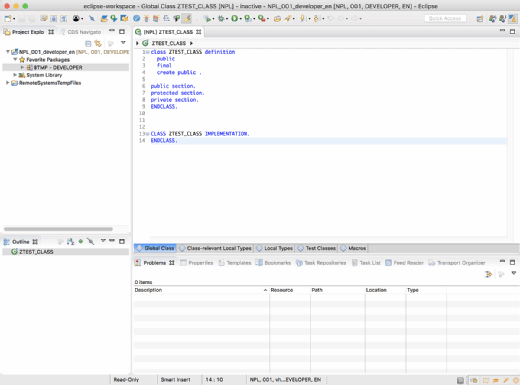This screenshot has height=385, width=520.
Task: Click the Quick Access search field
Action: tap(445, 18)
